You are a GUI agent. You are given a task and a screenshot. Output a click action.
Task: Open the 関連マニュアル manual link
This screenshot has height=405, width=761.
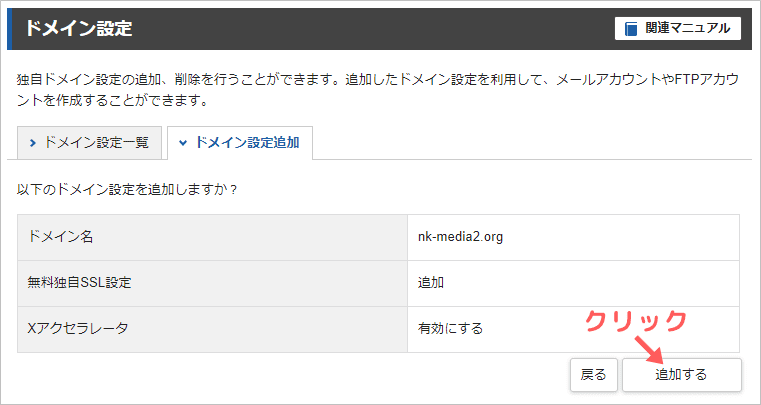(x=678, y=29)
